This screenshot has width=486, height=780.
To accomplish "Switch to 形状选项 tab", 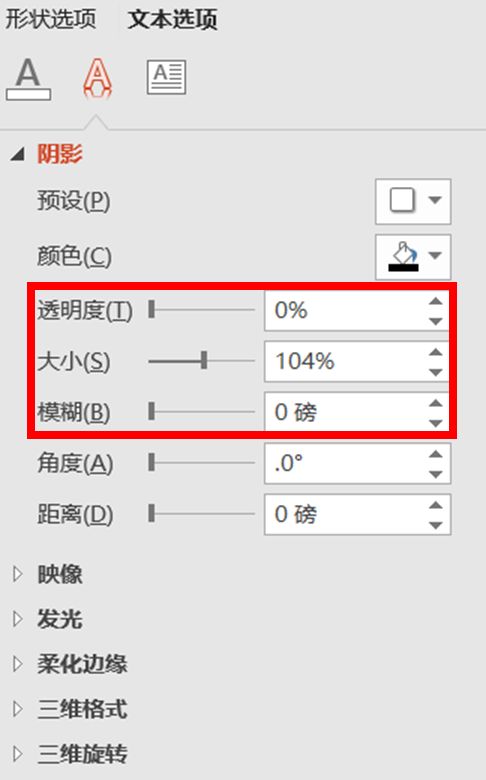I will (x=51, y=19).
